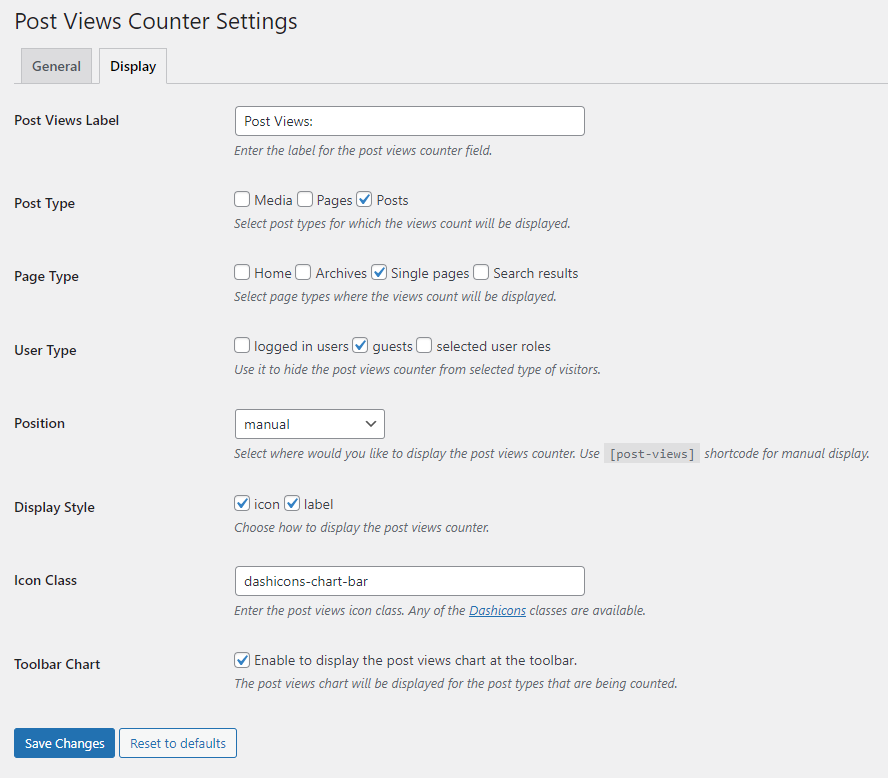The image size is (888, 778).
Task: Disable the icon display style
Action: tap(241, 503)
